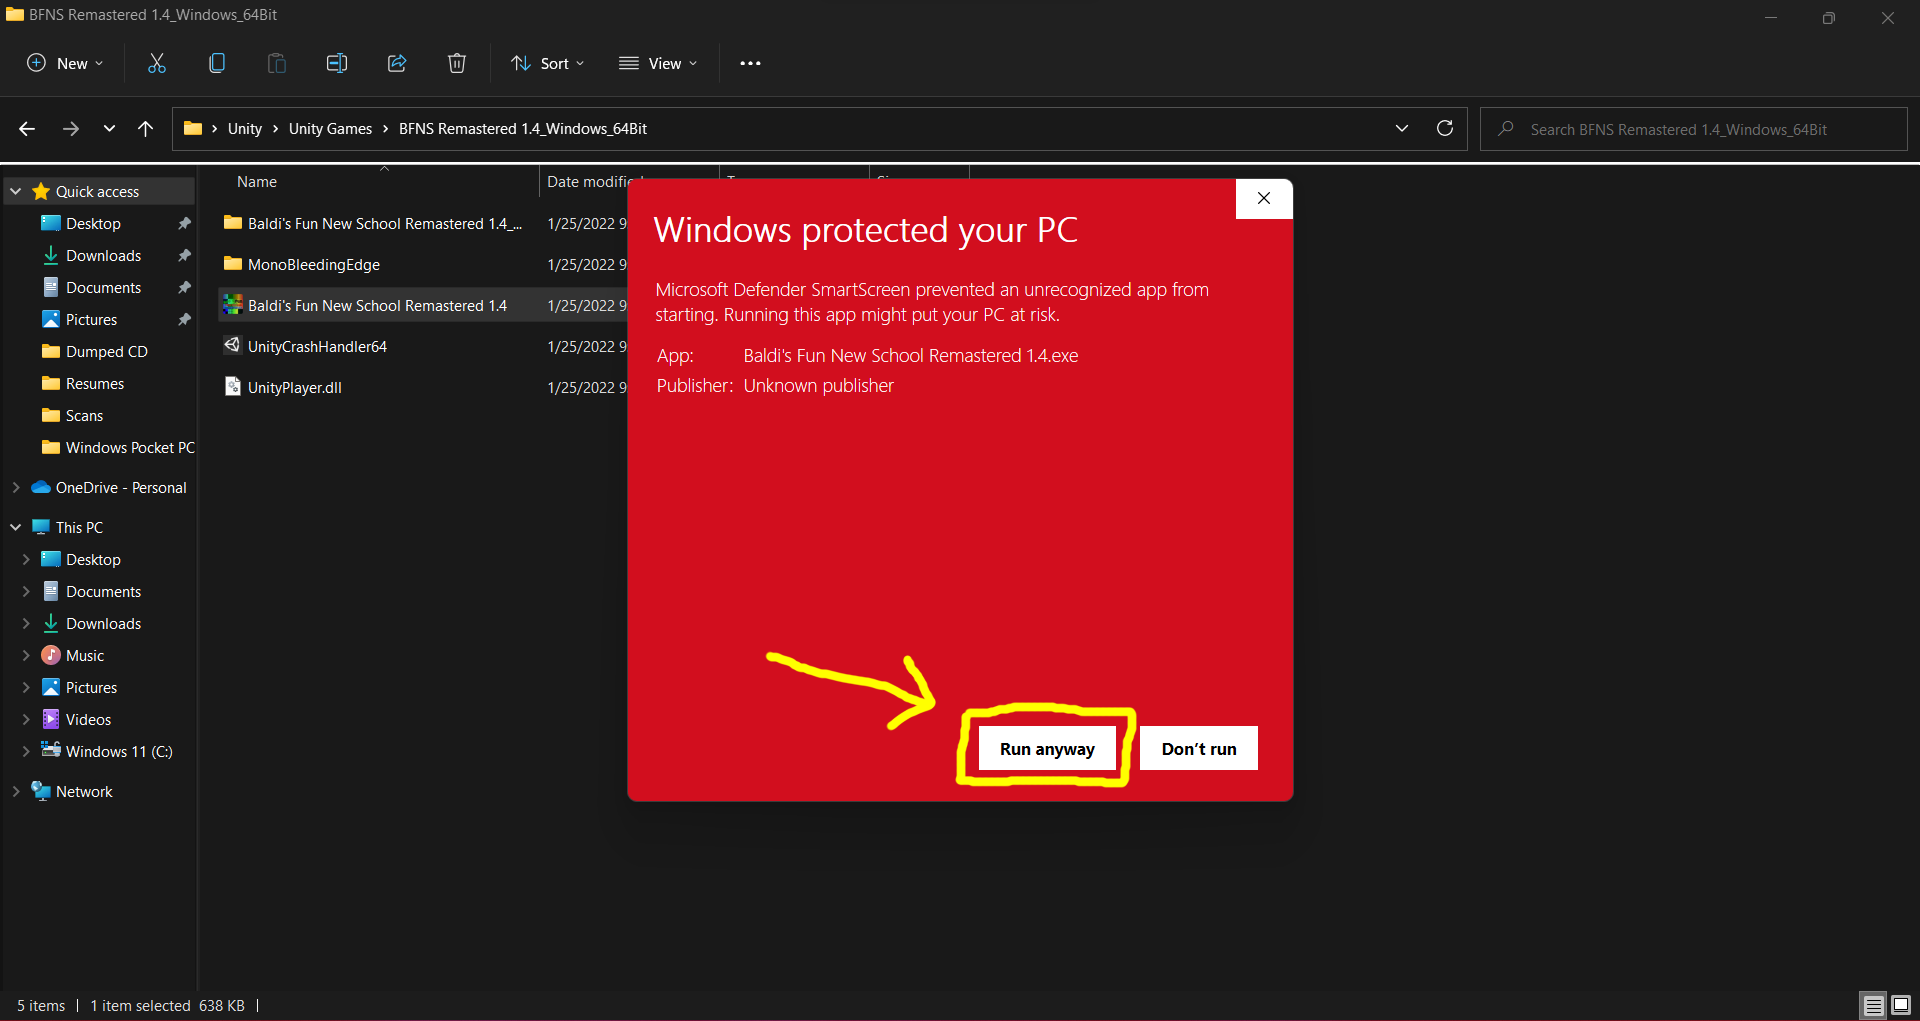Viewport: 1920px width, 1021px height.
Task: Unpin Downloads using its pin icon
Action: (x=184, y=255)
